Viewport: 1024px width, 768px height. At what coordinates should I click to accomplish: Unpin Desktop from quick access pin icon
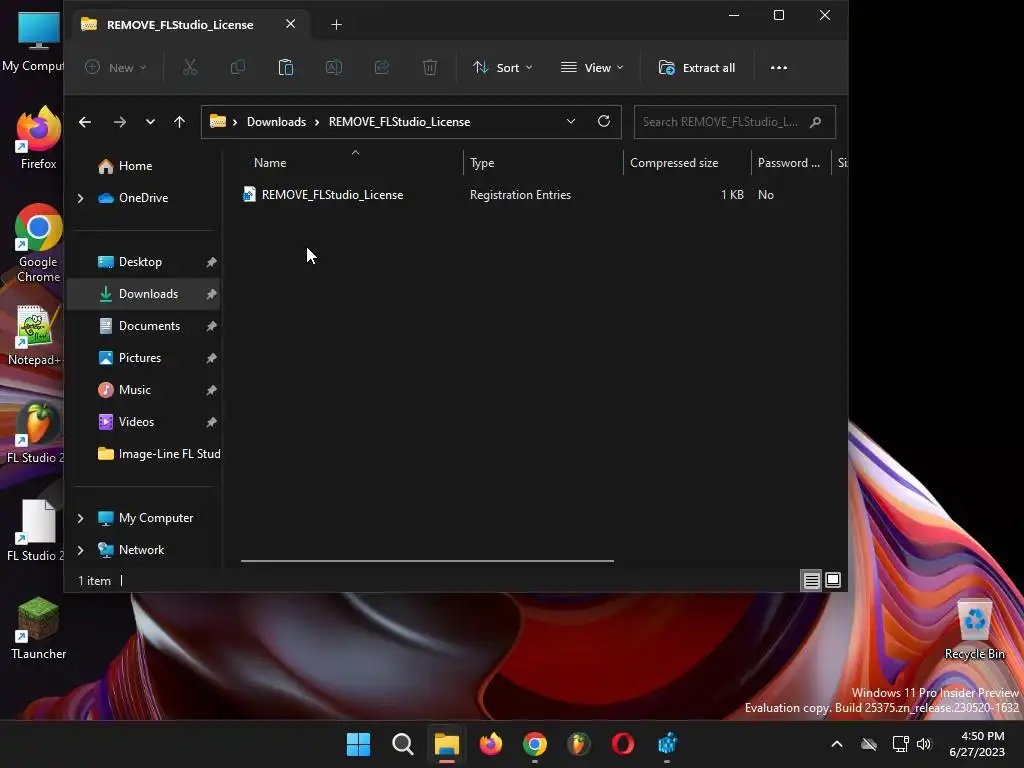212,262
